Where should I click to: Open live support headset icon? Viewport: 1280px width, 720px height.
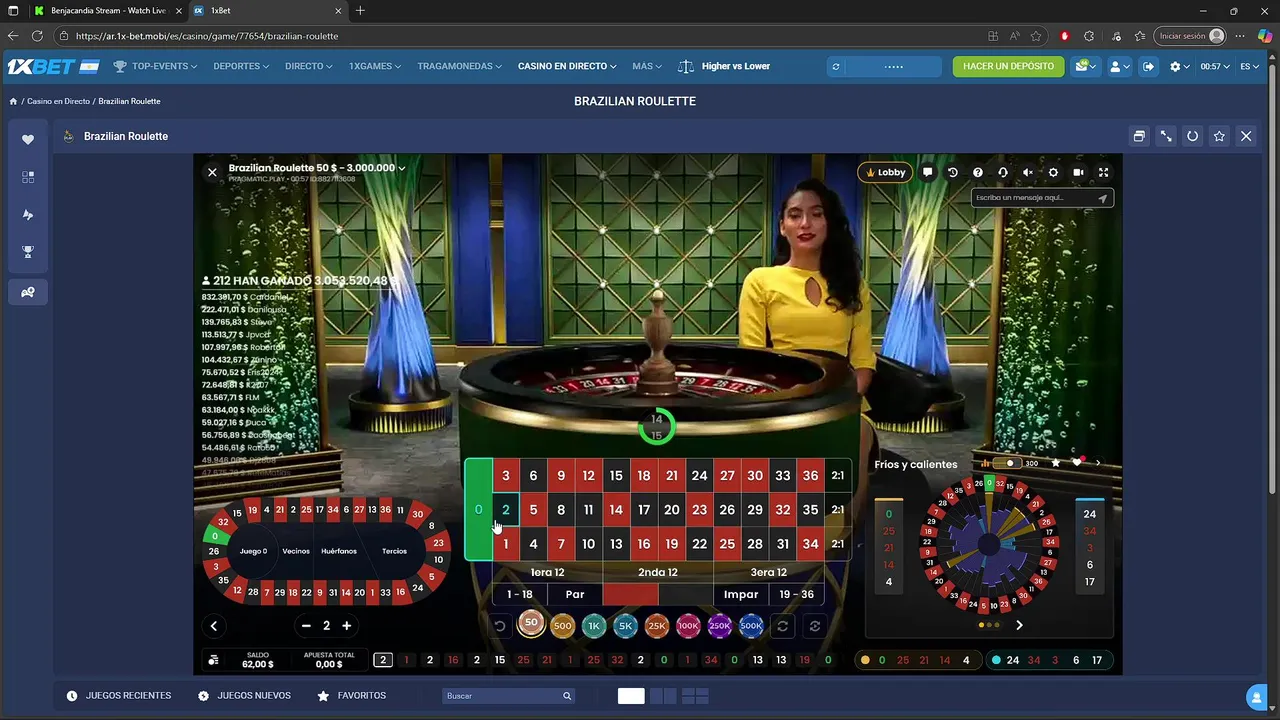coord(1003,172)
